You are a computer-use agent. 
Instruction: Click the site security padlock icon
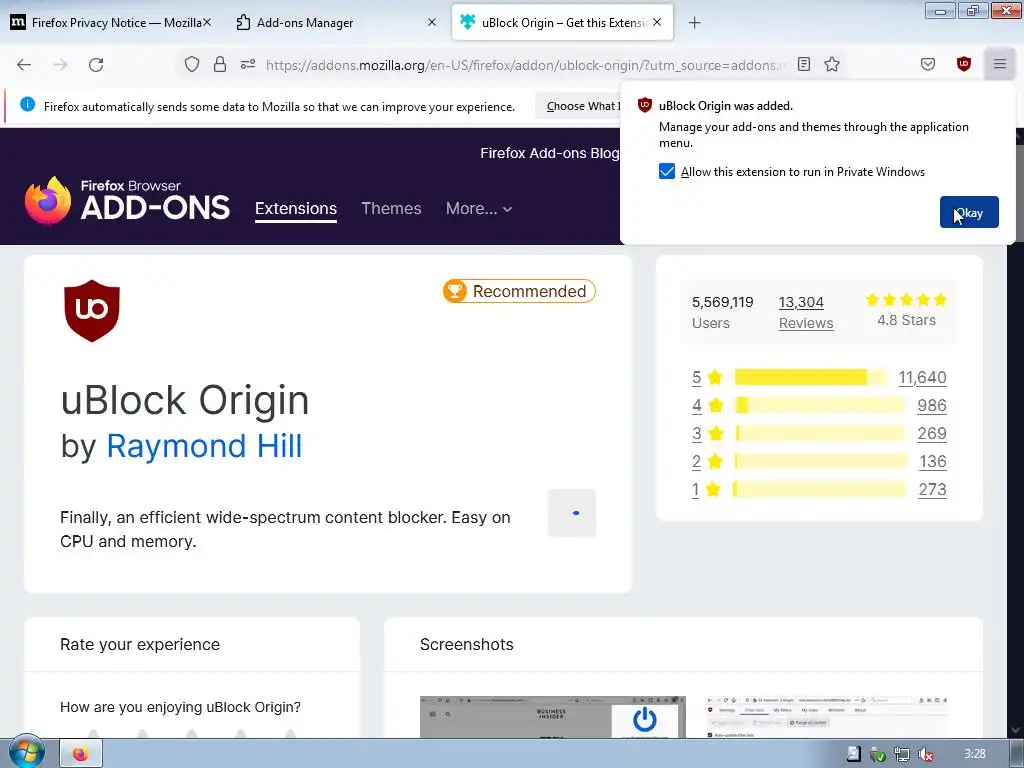[x=220, y=64]
